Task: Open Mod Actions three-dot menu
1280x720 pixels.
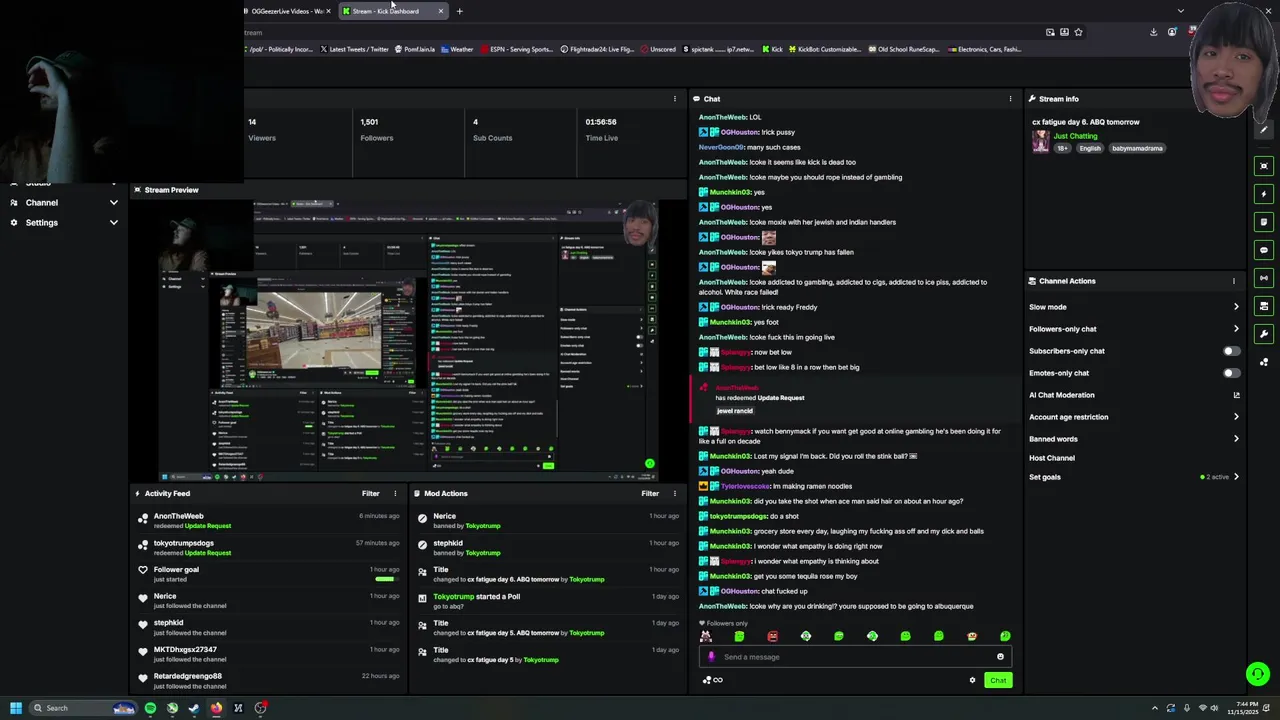Action: pos(674,493)
